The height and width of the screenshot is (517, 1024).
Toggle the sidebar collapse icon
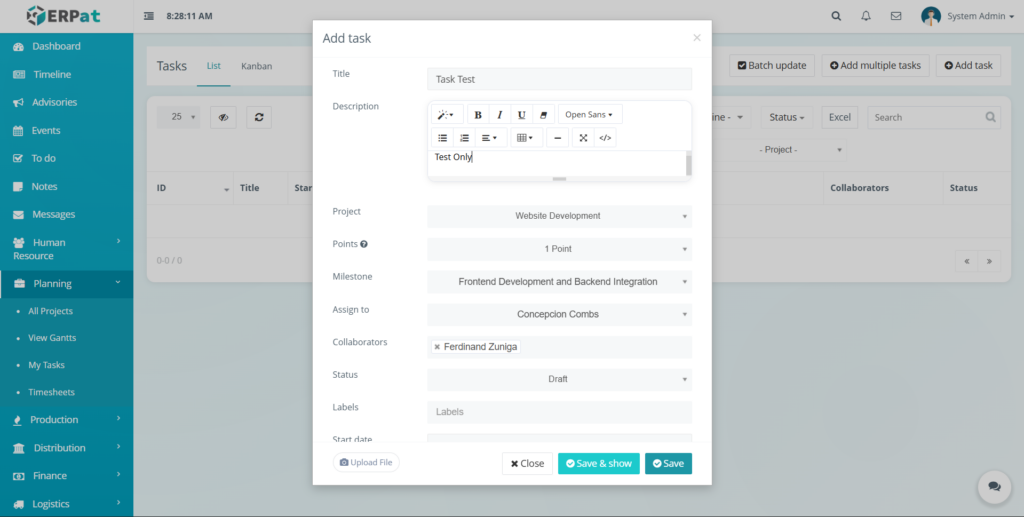pos(149,16)
